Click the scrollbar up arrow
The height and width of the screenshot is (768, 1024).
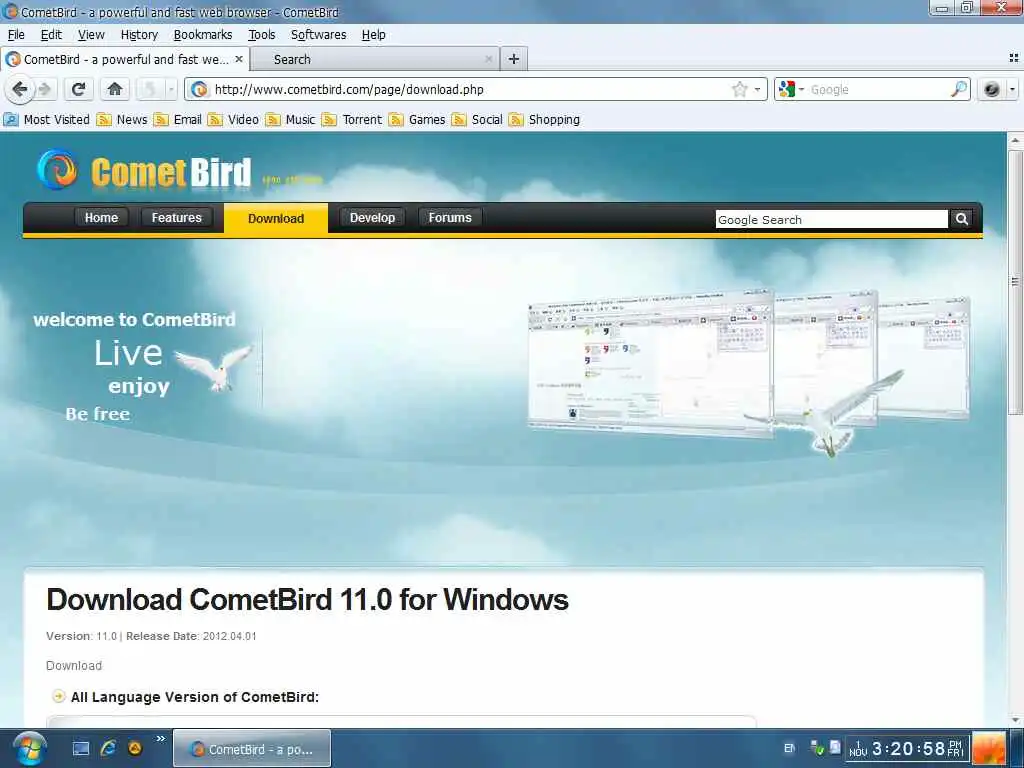click(1015, 140)
